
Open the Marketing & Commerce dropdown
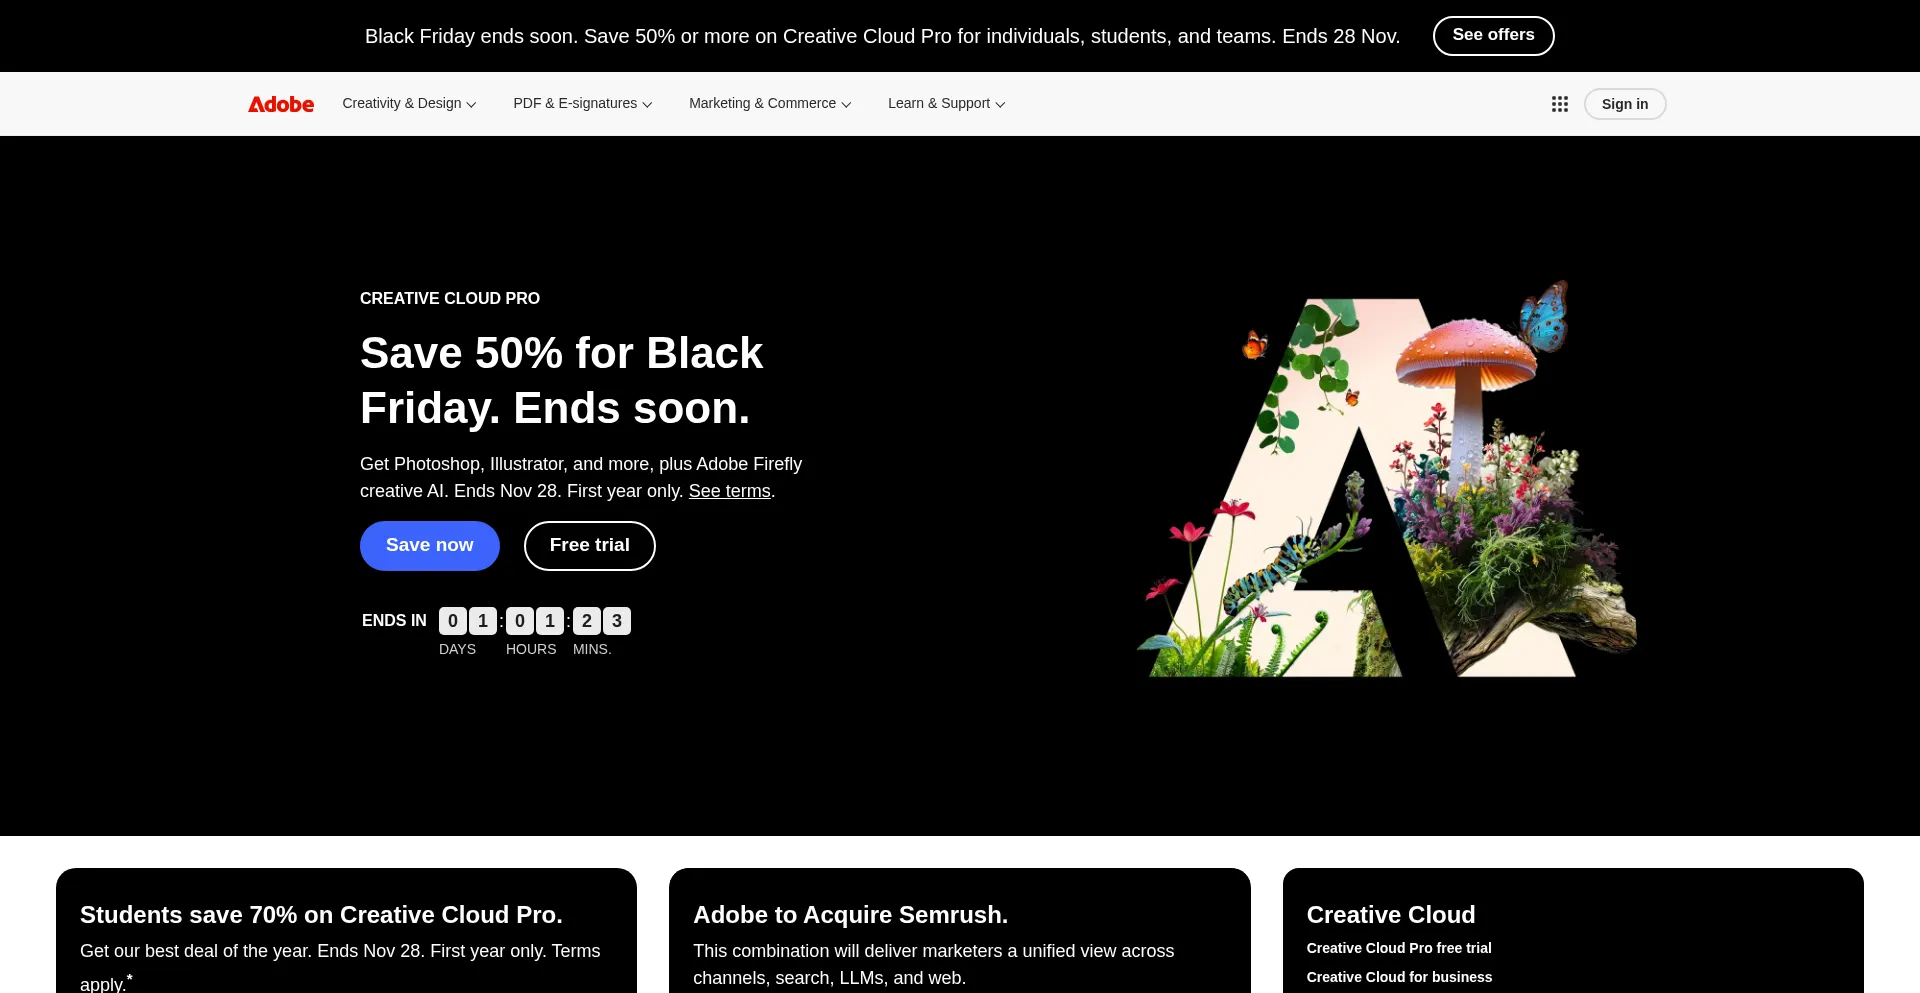tap(770, 104)
